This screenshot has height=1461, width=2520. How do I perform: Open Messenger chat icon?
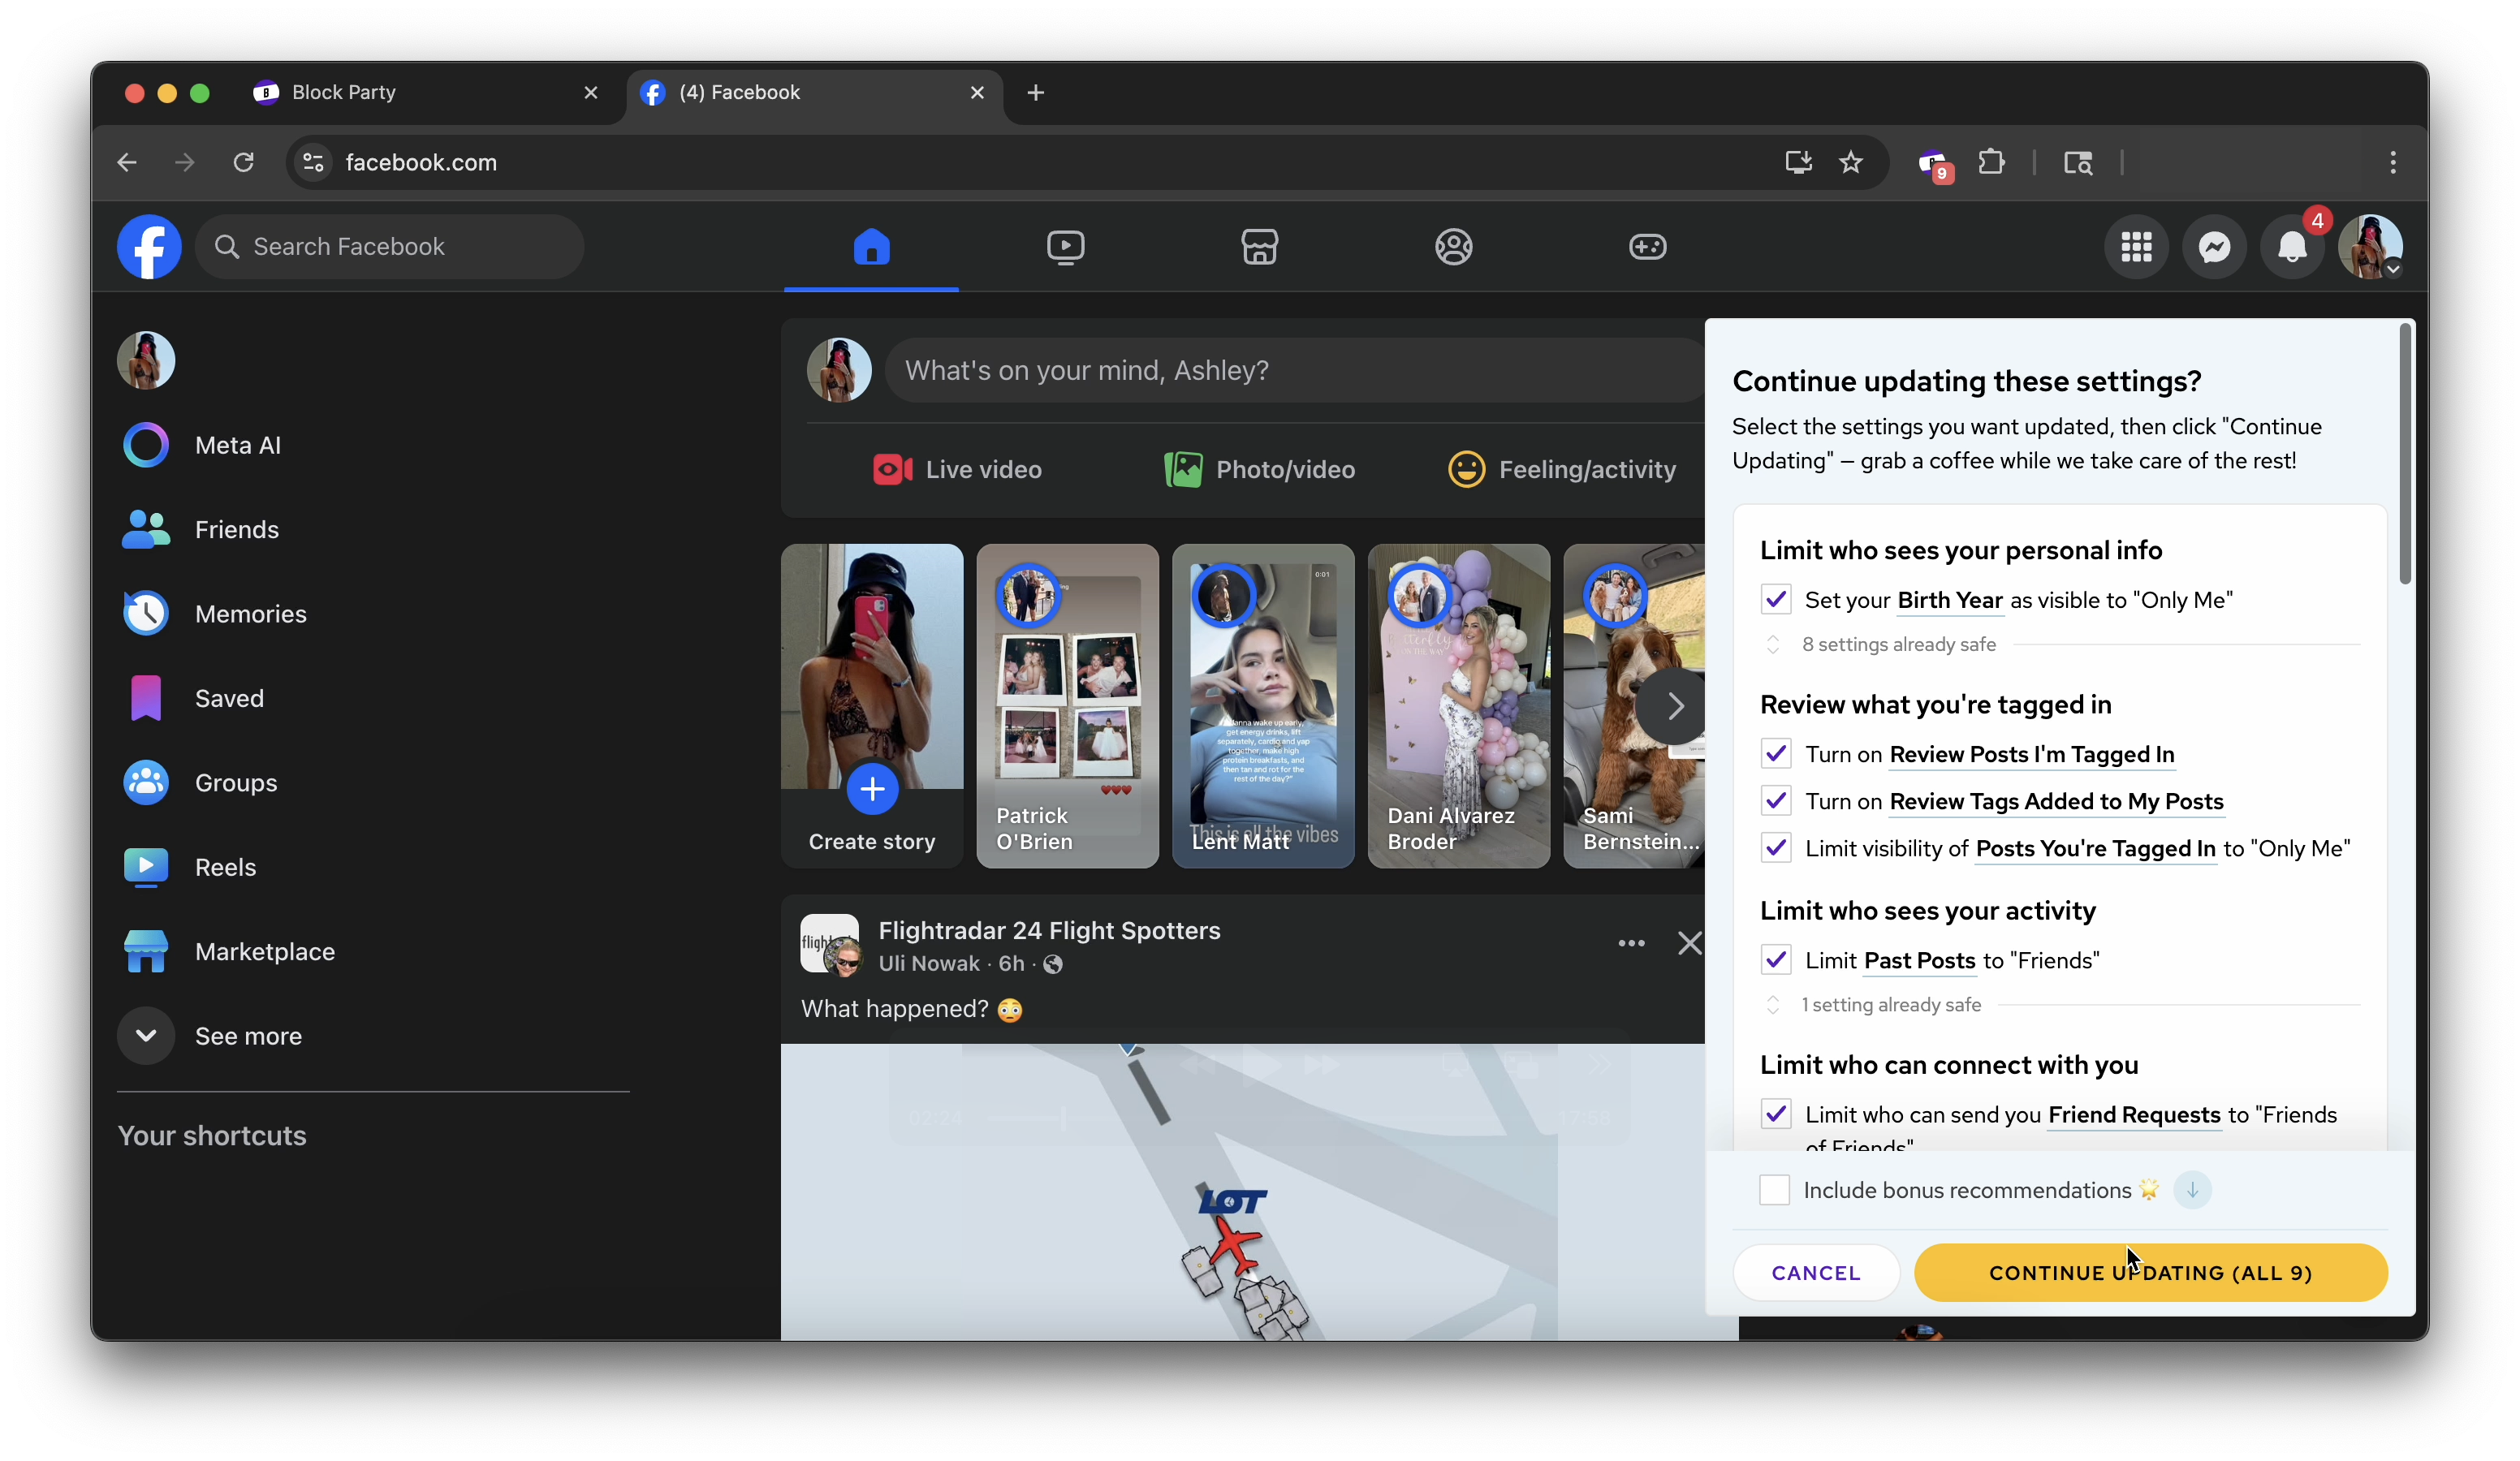[2214, 246]
